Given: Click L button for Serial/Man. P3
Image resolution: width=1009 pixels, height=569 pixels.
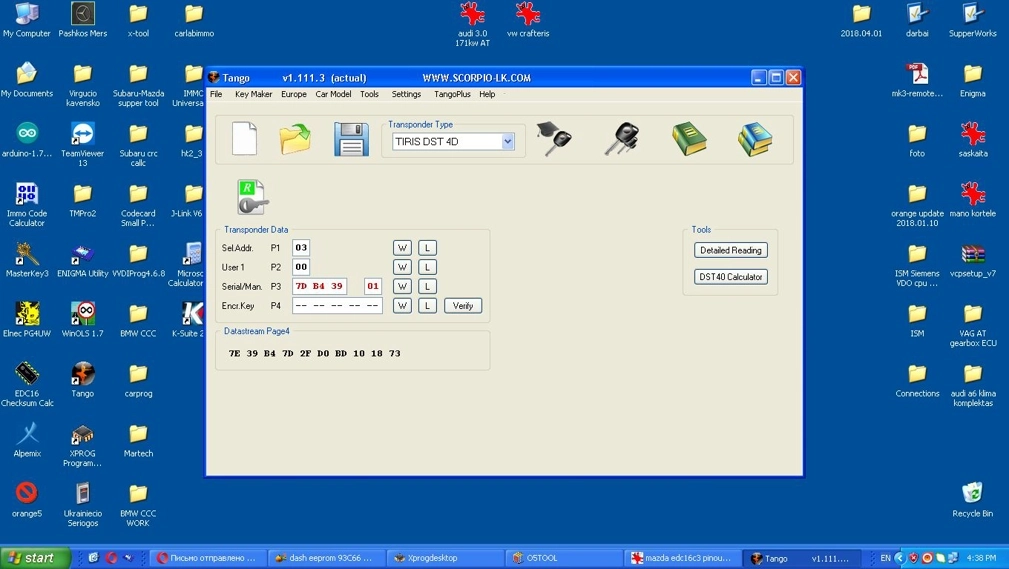Looking at the screenshot, I should tap(427, 286).
